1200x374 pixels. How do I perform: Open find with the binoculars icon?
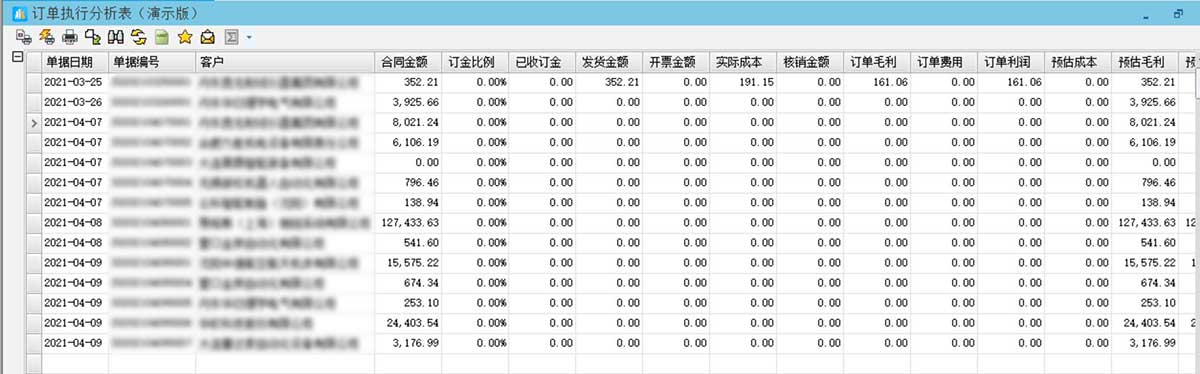116,37
